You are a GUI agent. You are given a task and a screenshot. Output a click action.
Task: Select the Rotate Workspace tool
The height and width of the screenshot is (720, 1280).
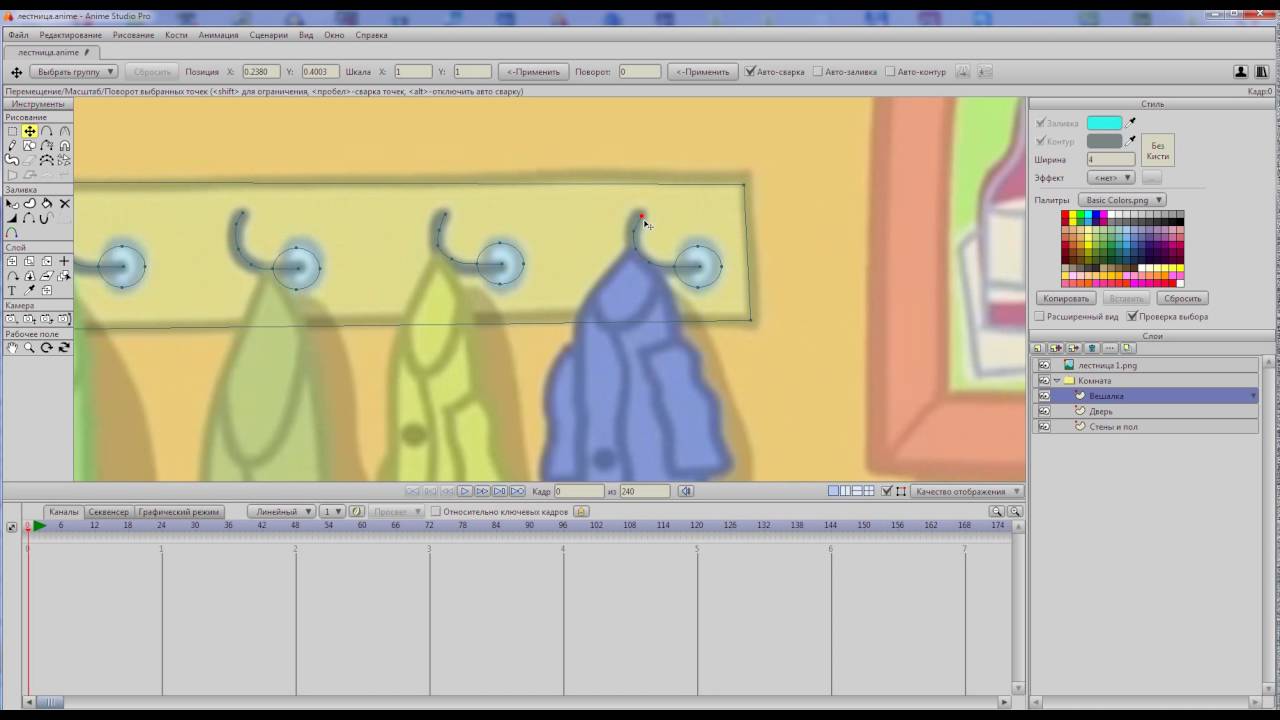click(47, 347)
